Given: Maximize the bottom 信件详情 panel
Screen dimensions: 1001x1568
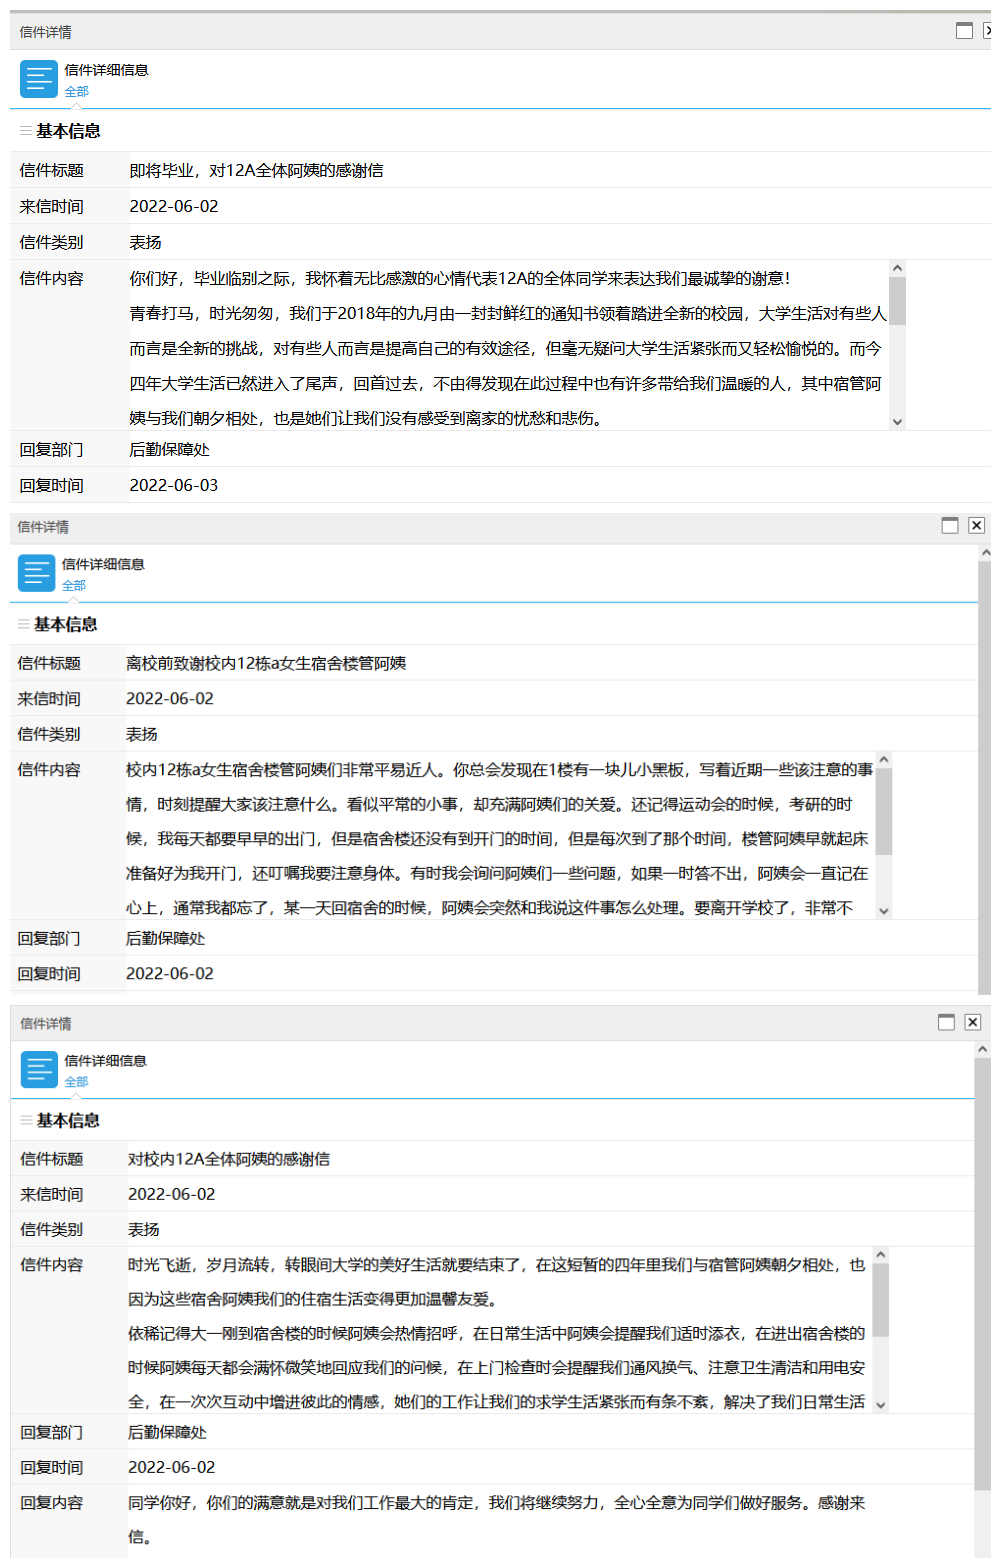Looking at the screenshot, I should point(946,1022).
